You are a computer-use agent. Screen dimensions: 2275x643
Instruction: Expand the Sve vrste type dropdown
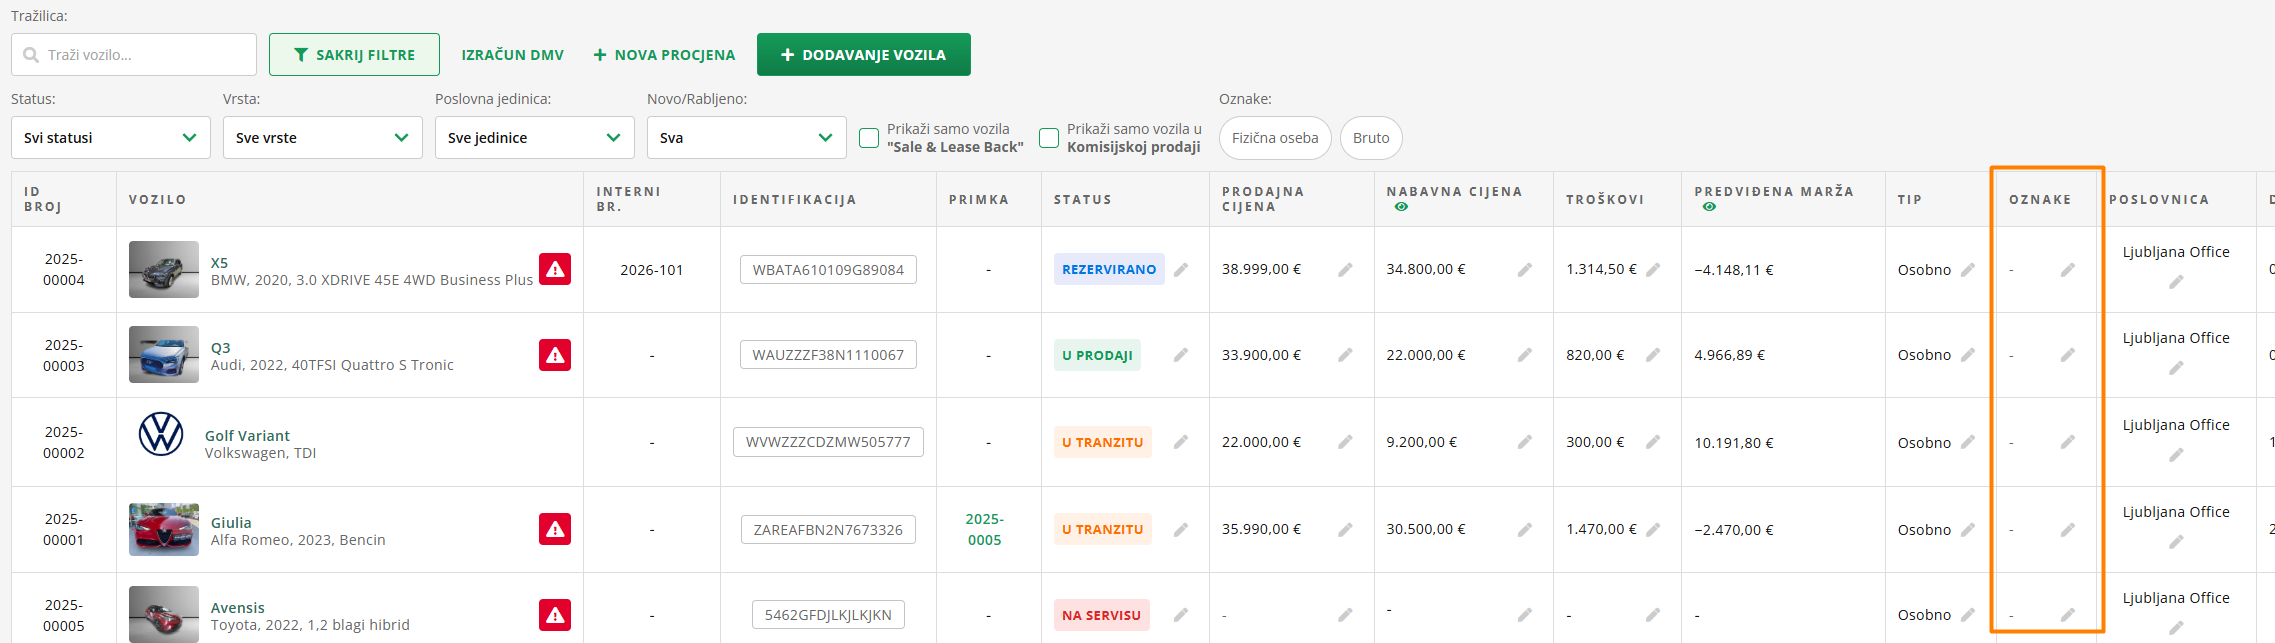[x=323, y=138]
